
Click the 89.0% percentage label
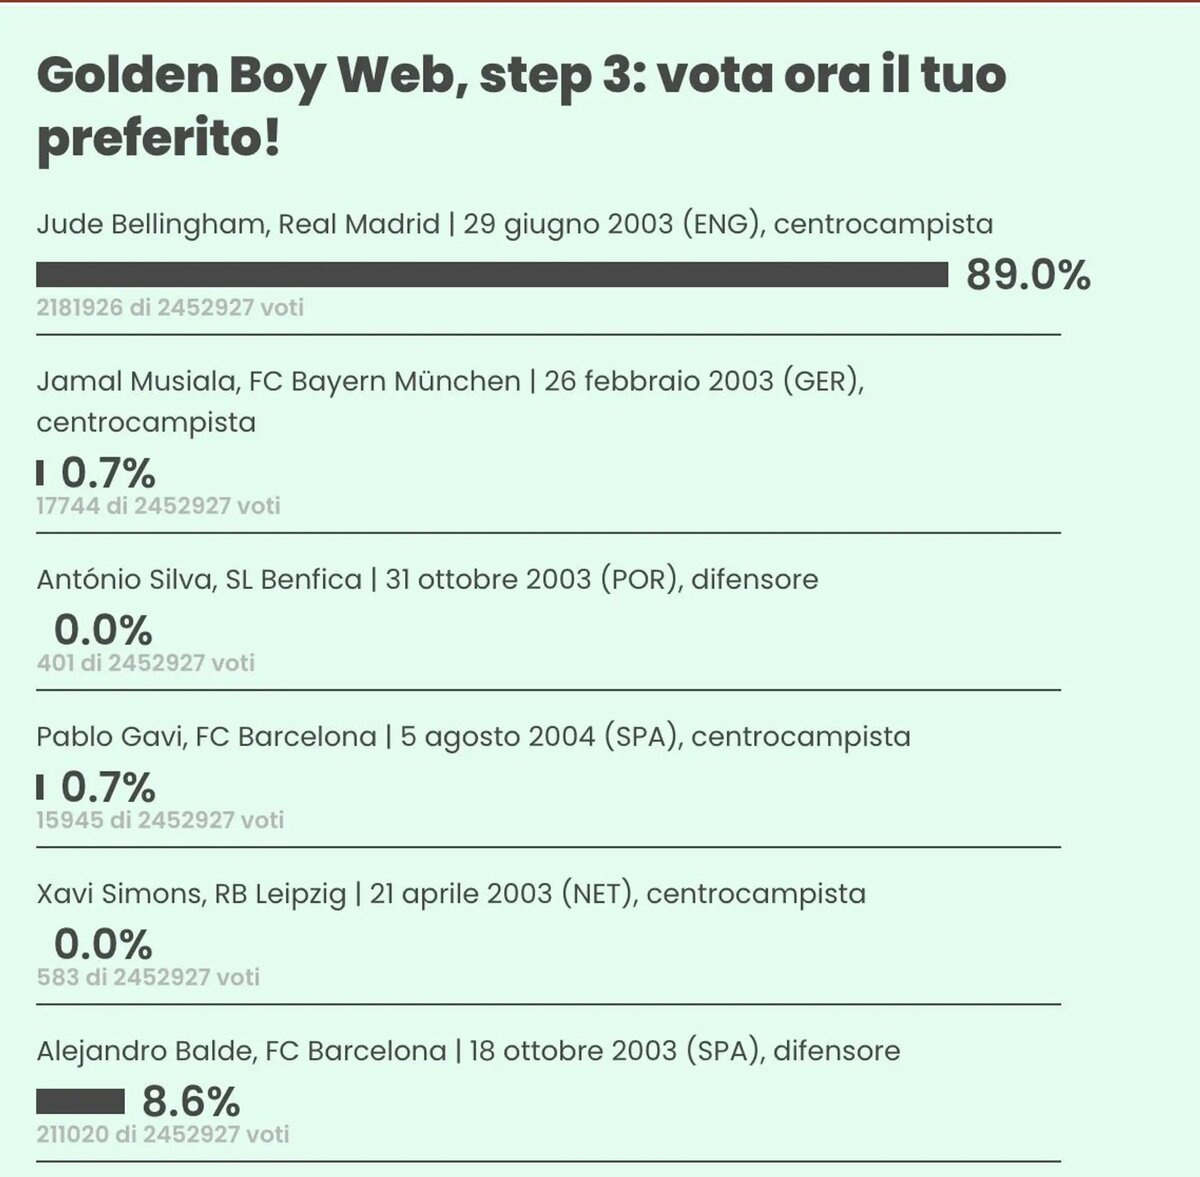click(1028, 275)
